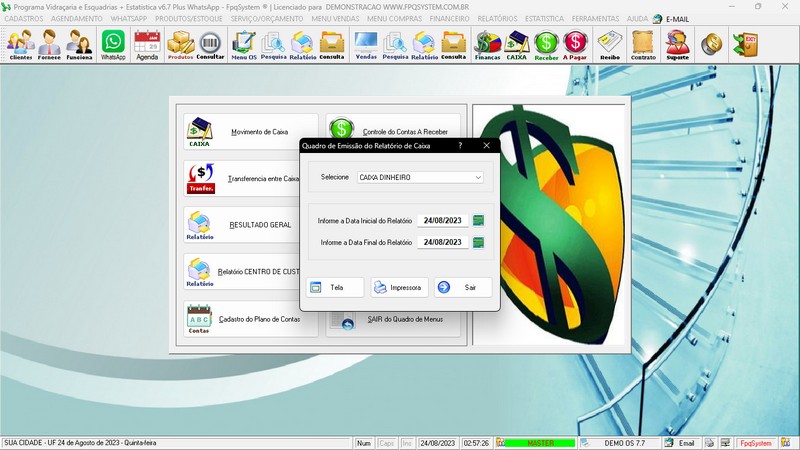Open the WhatsApp toolbar icon

(x=113, y=45)
